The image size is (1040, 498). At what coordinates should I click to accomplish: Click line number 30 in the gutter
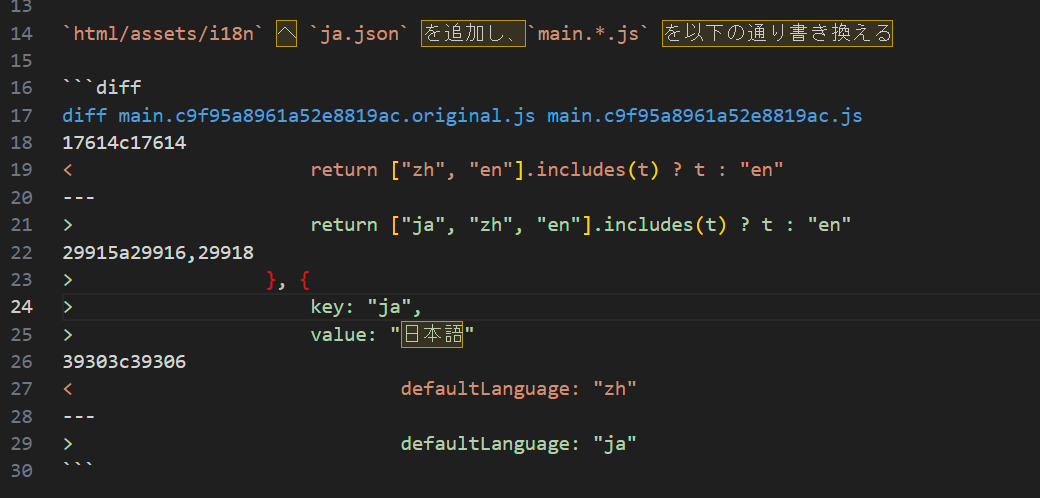coord(22,471)
